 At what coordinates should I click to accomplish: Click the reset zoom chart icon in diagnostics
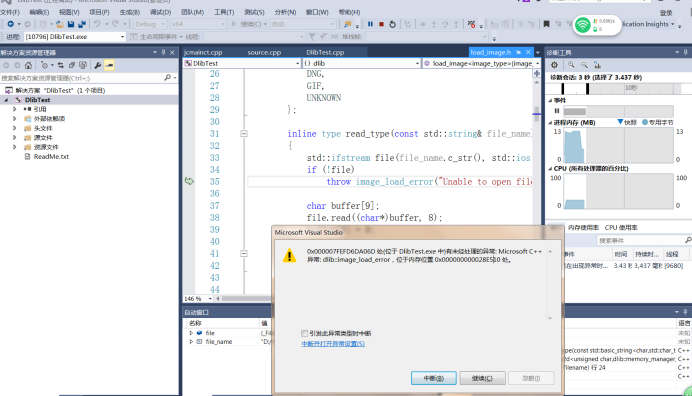click(598, 65)
